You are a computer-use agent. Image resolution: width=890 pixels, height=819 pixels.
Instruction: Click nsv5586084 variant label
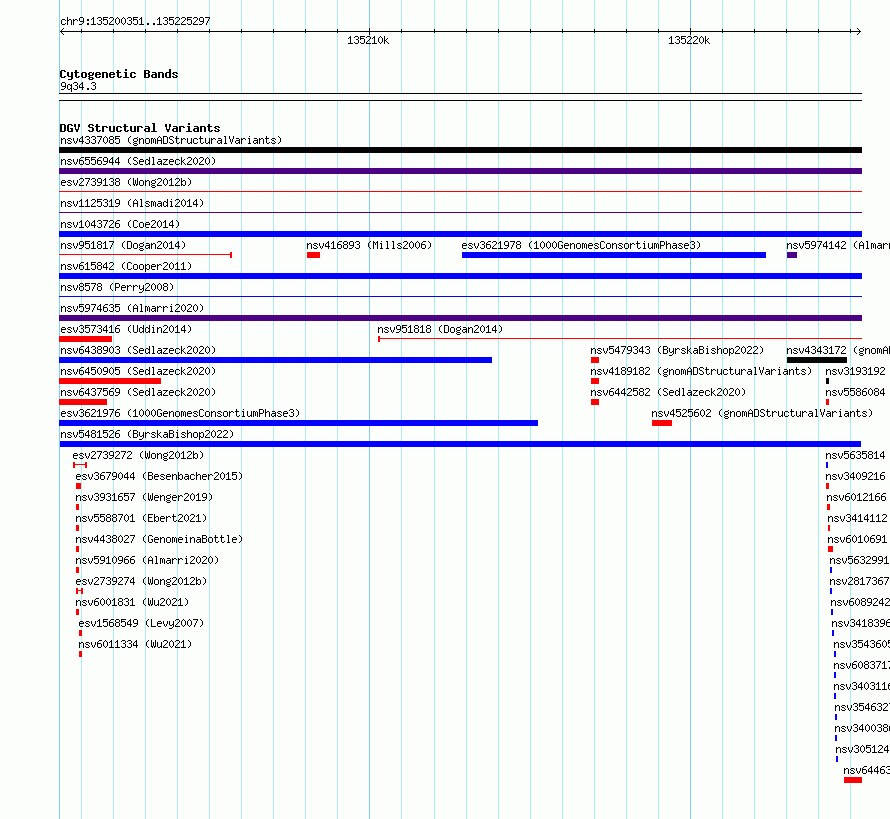[855, 392]
